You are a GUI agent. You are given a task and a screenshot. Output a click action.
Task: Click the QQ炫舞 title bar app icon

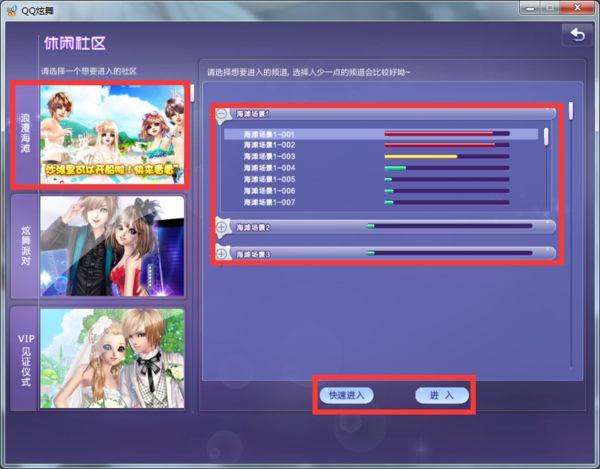click(x=11, y=10)
